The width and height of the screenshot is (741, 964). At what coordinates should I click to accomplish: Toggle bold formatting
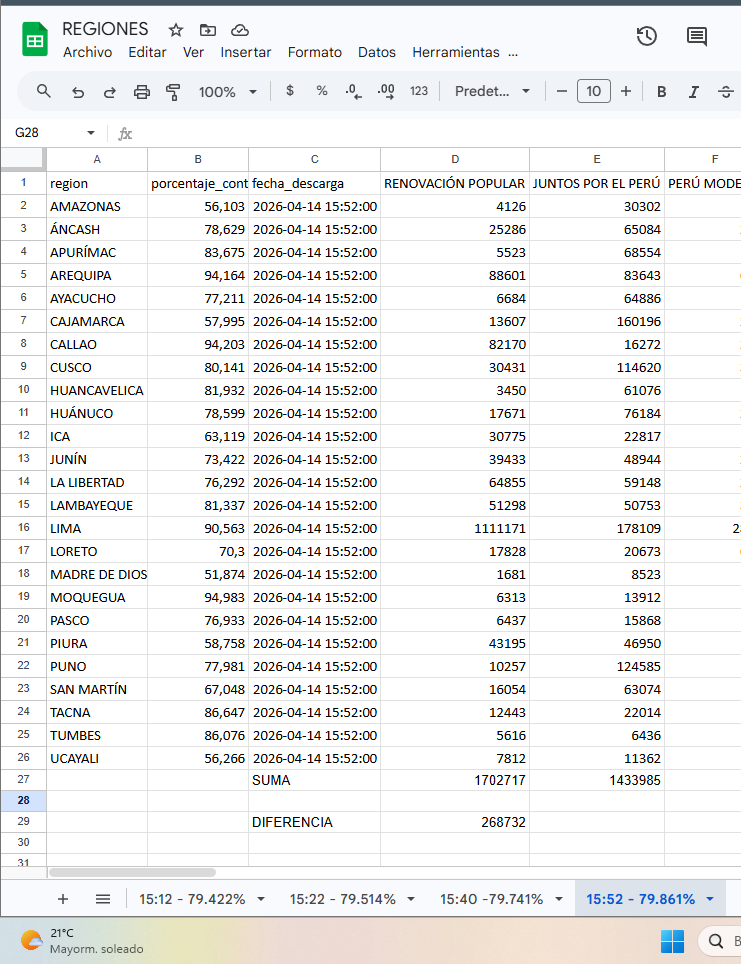(x=662, y=92)
